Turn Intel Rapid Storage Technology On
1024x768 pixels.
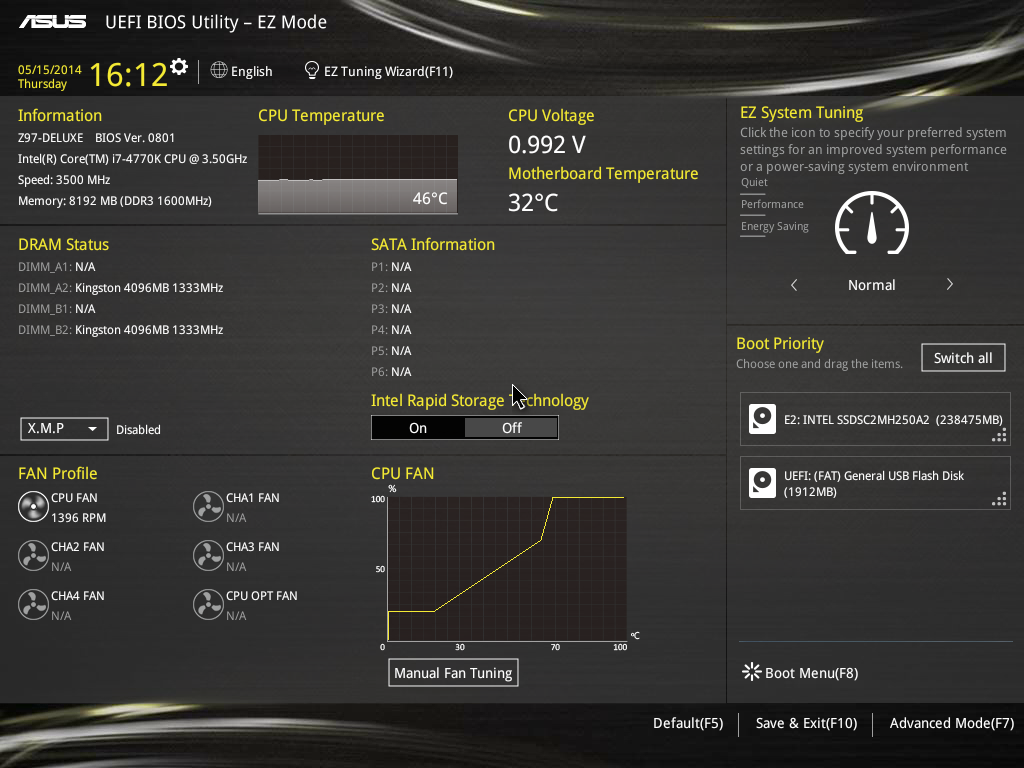(x=418, y=428)
